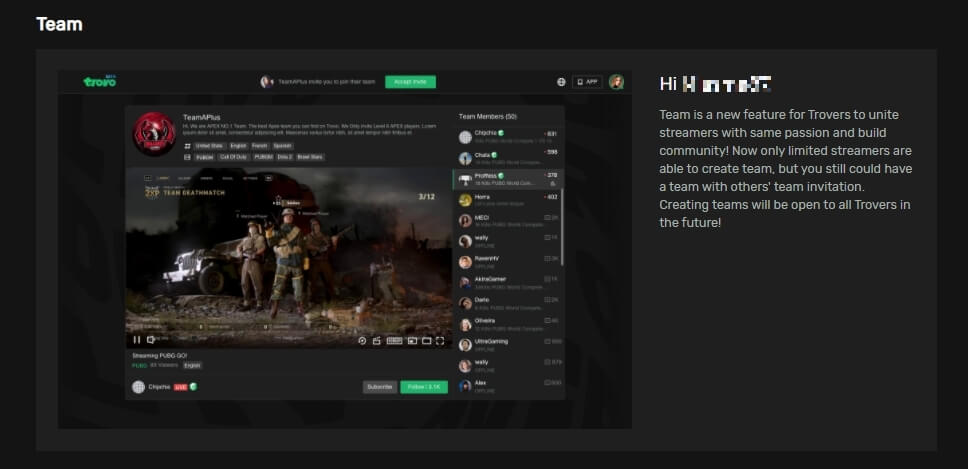This screenshot has width=968, height=469.
Task: Click the Call Of Duty game tag
Action: click(x=234, y=157)
